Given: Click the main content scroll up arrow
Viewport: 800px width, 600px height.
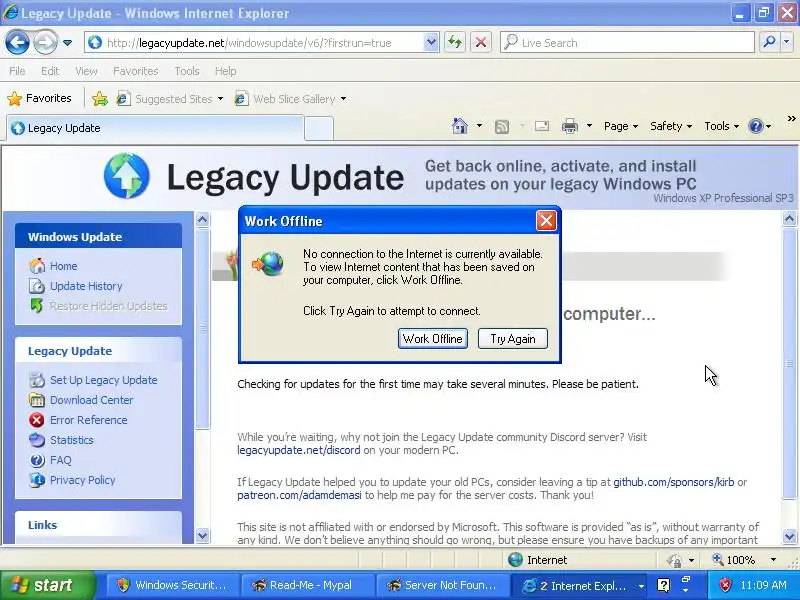Looking at the screenshot, I should click(x=789, y=219).
